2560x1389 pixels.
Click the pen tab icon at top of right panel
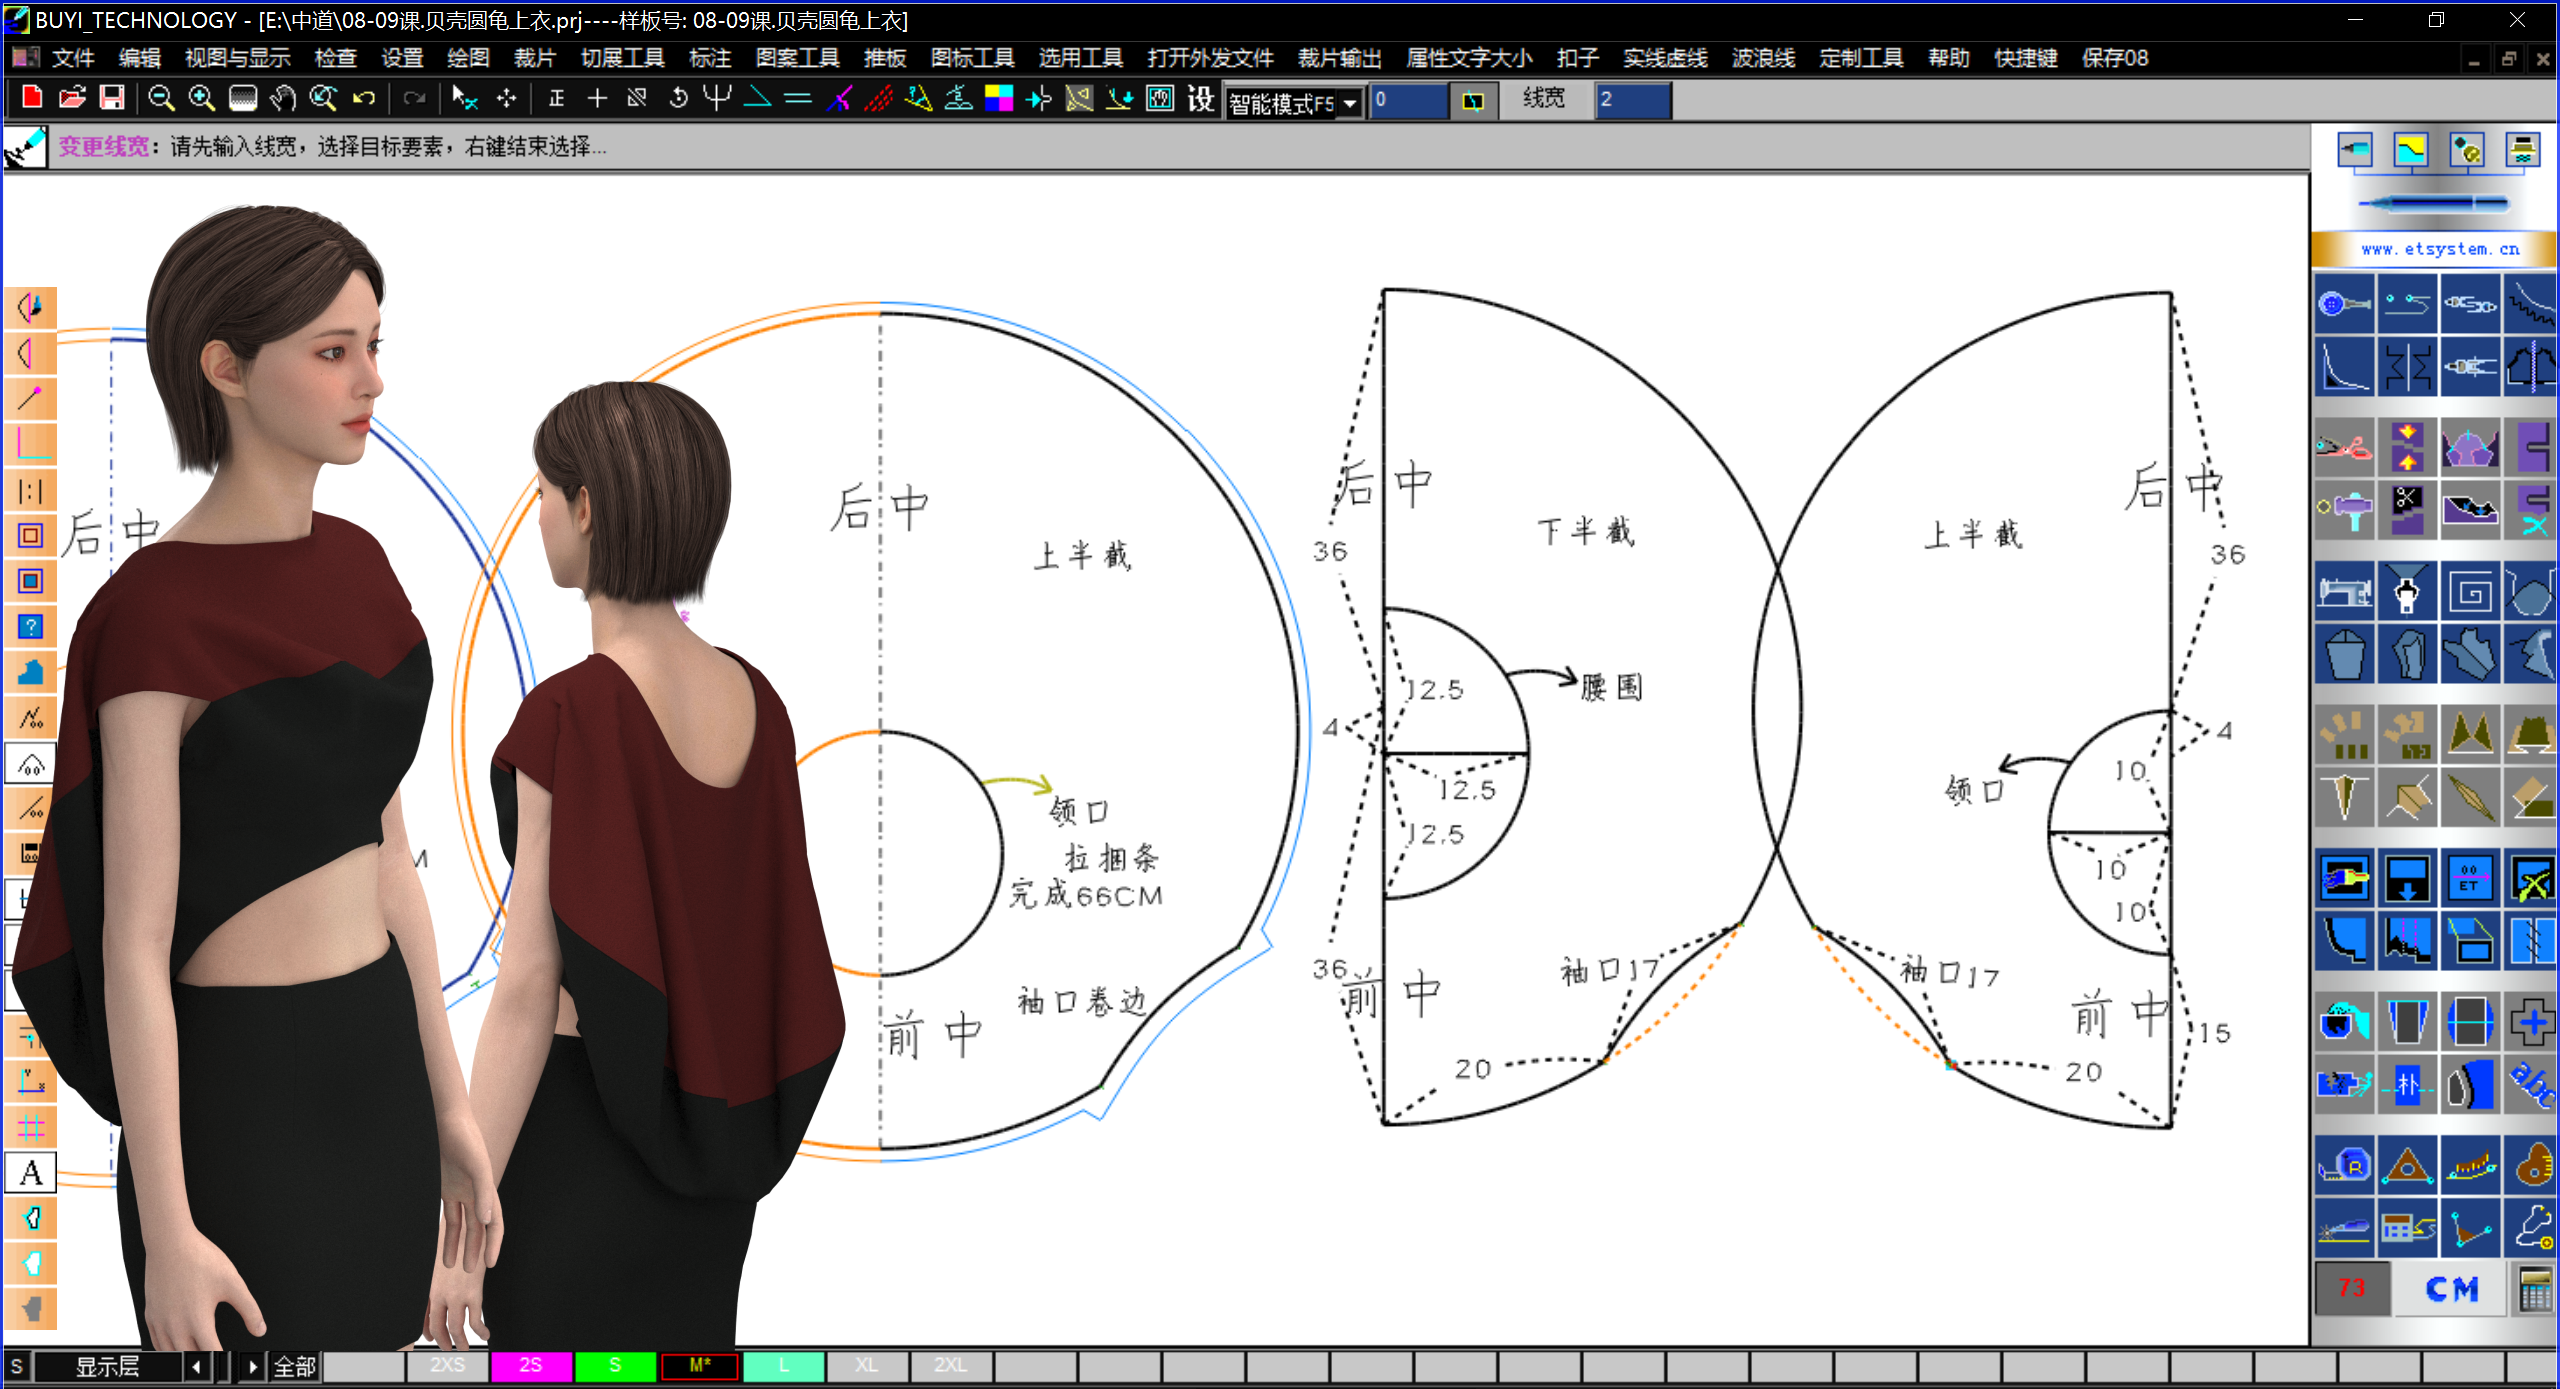(x=2354, y=151)
